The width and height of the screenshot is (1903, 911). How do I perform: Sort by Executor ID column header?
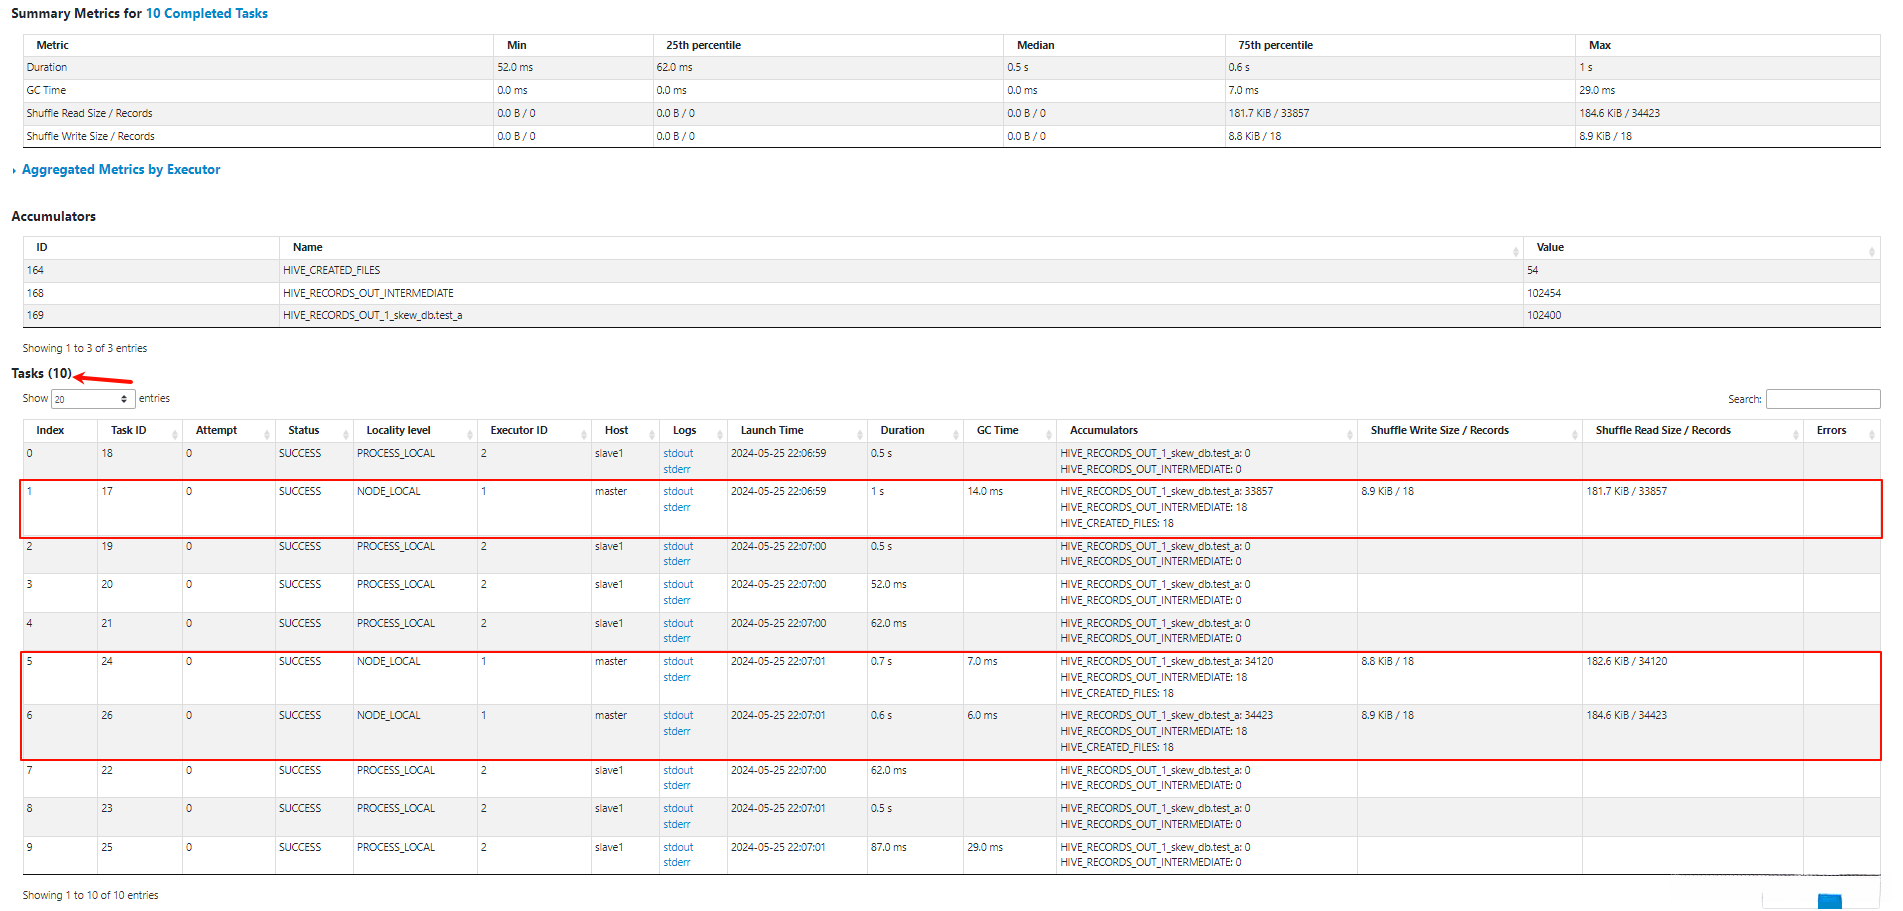coord(519,431)
